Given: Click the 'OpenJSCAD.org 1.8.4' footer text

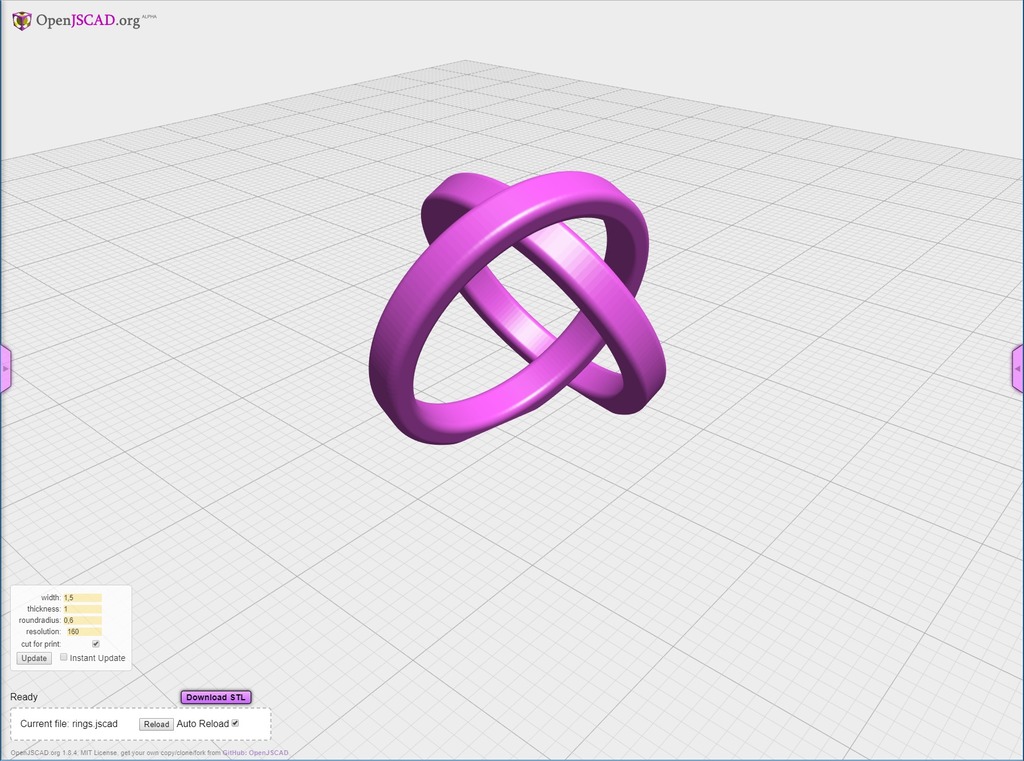Looking at the screenshot, I should [x=44, y=753].
